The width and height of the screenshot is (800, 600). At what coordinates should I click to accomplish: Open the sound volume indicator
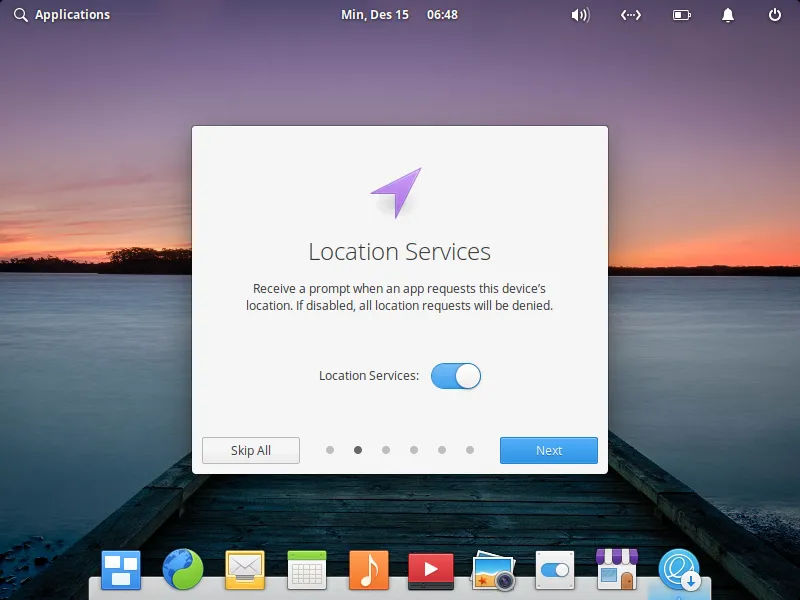(580, 15)
